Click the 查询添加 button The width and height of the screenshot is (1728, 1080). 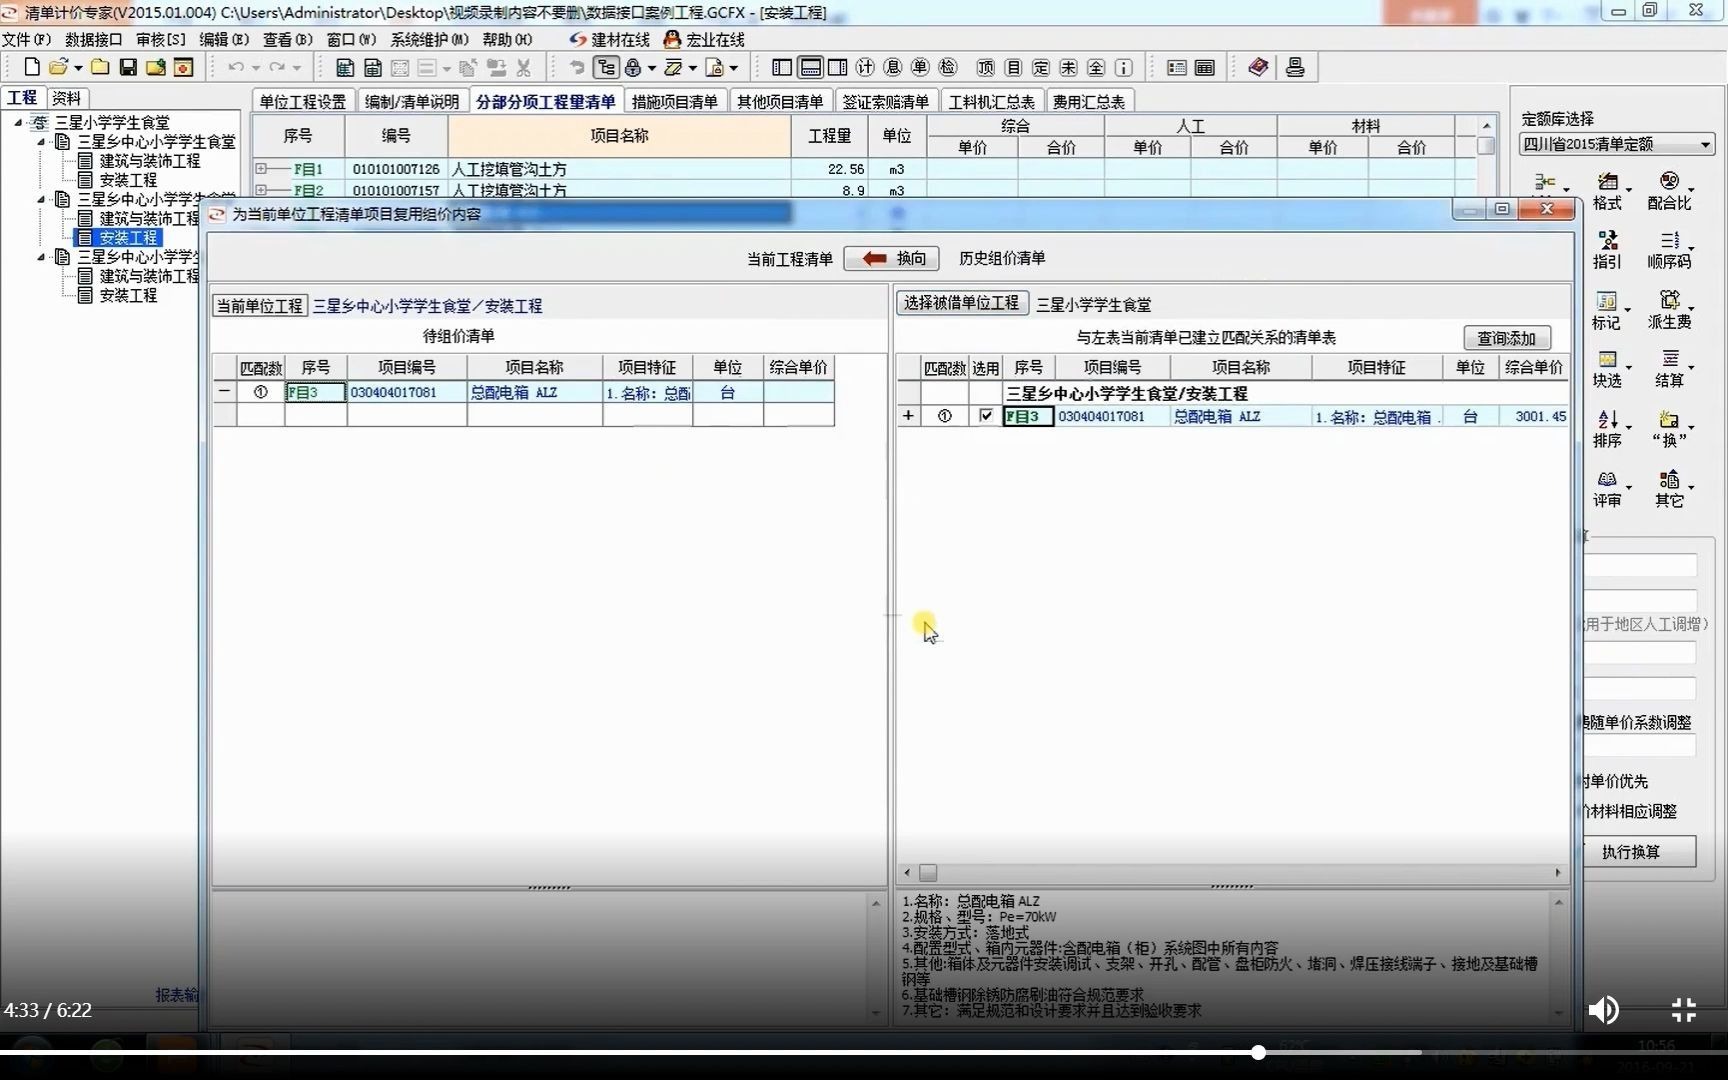pos(1506,338)
